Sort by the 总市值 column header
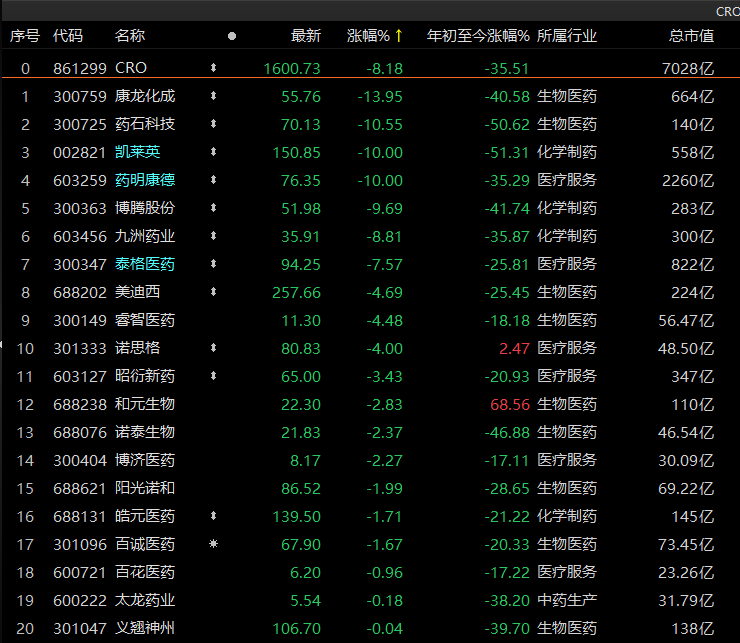 click(691, 36)
